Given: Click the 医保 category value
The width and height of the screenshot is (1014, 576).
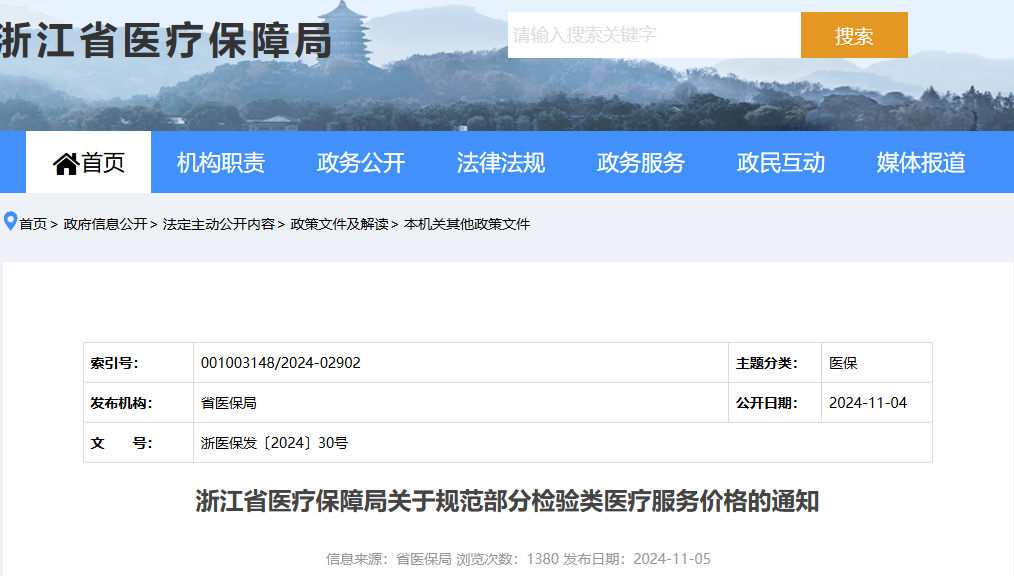Looking at the screenshot, I should pyautogui.click(x=843, y=363).
